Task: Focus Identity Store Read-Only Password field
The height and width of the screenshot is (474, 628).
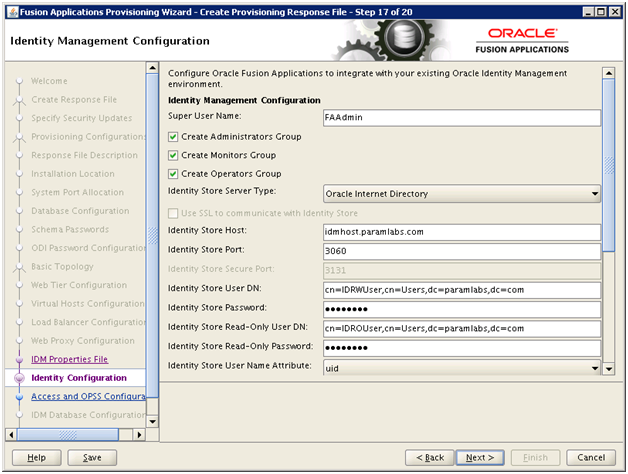Action: 462,348
